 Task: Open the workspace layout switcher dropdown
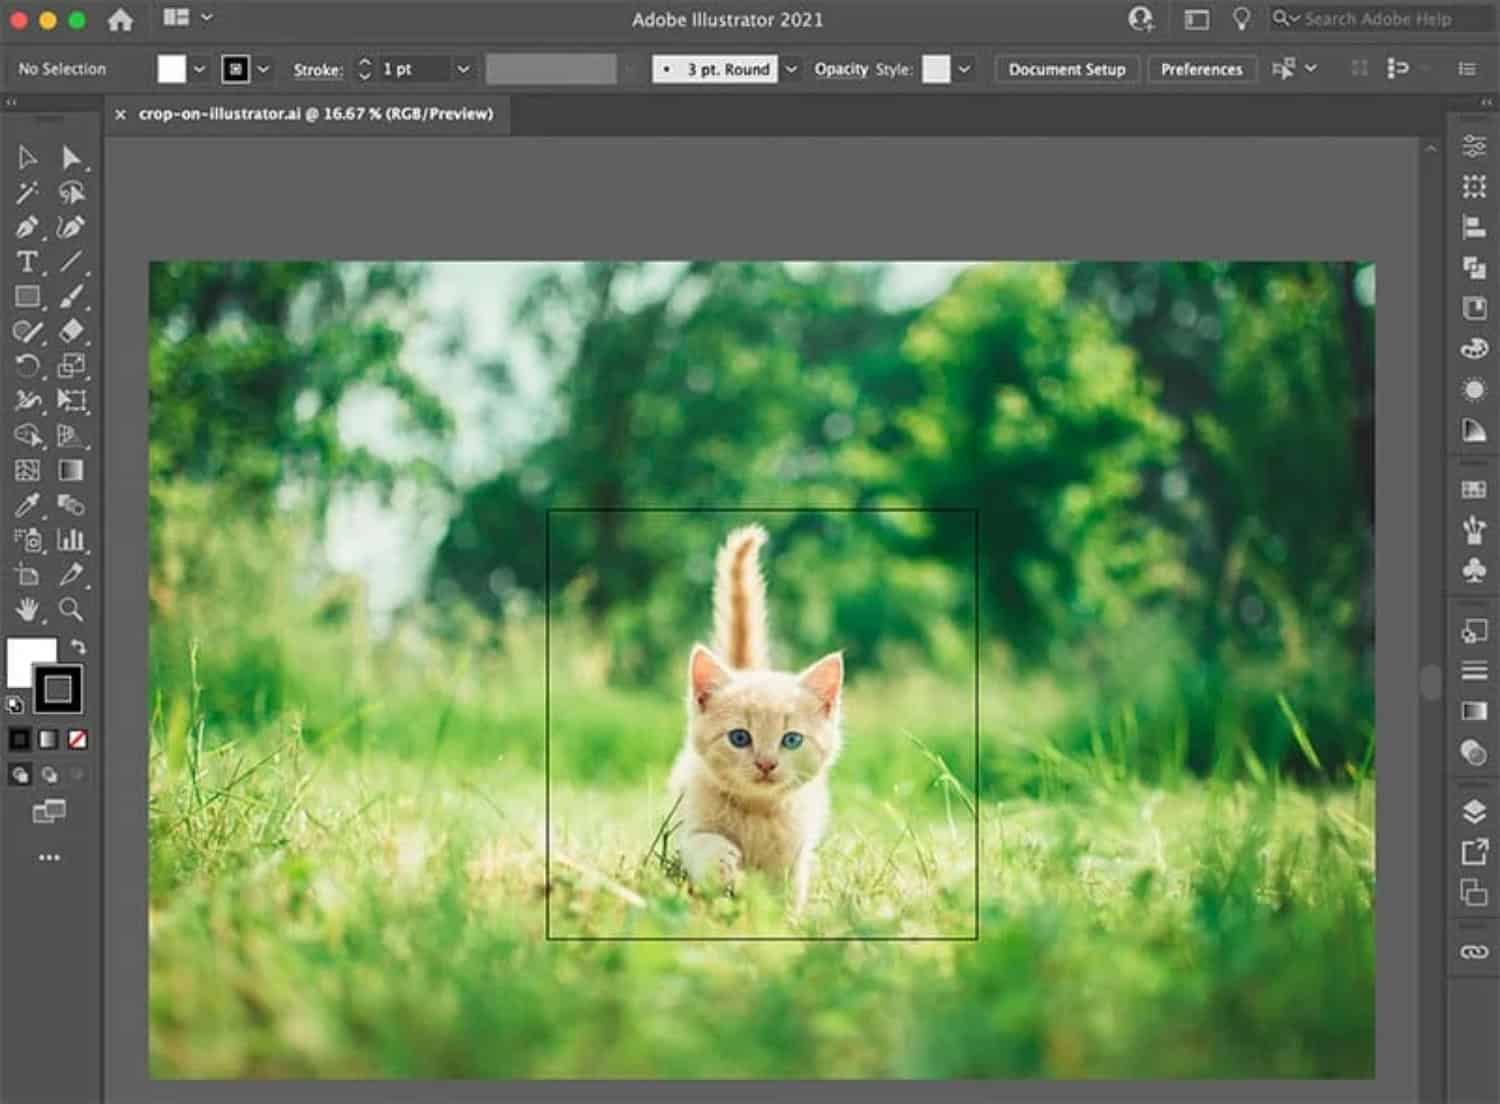(x=187, y=17)
